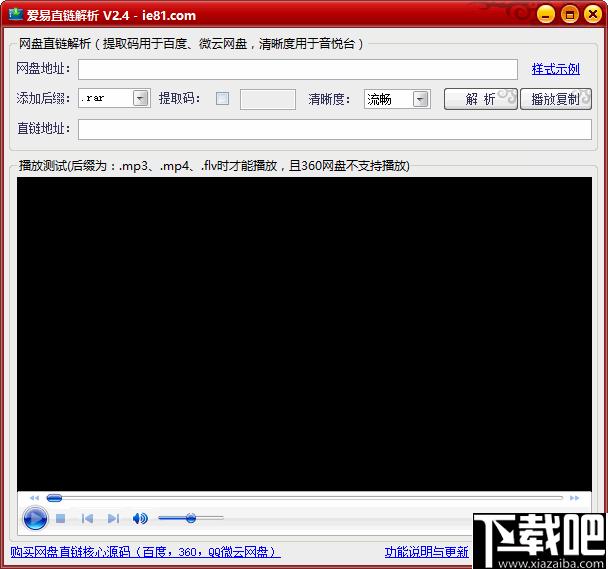Click the 播放复制 button
This screenshot has width=608, height=569.
point(555,99)
